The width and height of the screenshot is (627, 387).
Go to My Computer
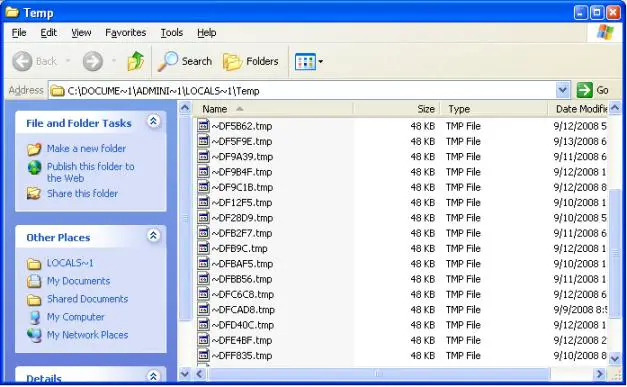[76, 317]
